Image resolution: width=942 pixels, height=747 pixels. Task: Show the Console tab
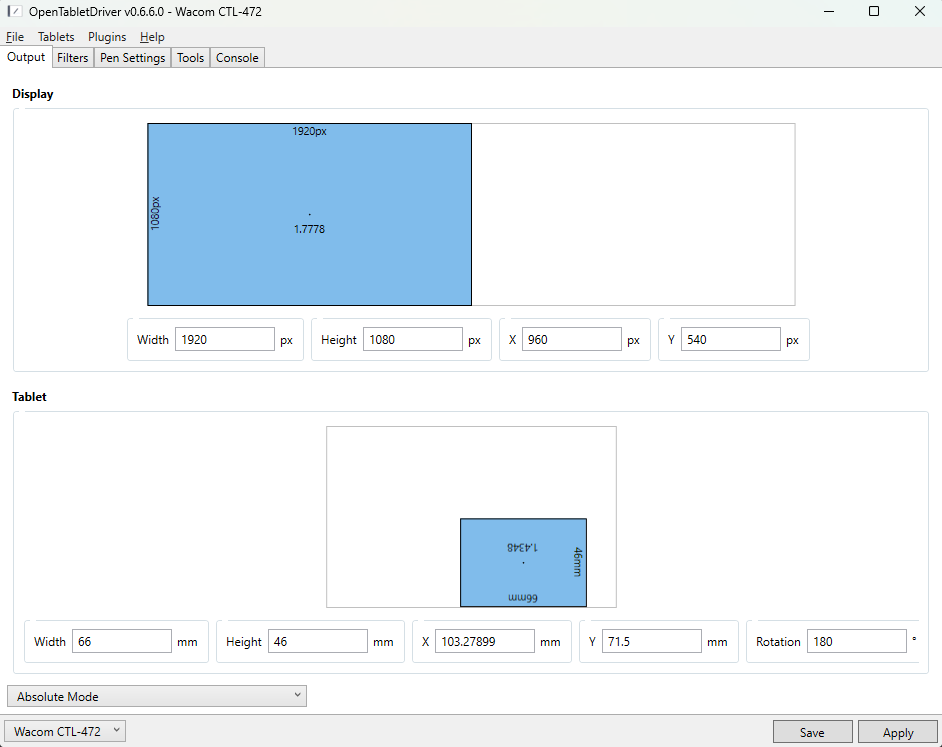(x=237, y=58)
